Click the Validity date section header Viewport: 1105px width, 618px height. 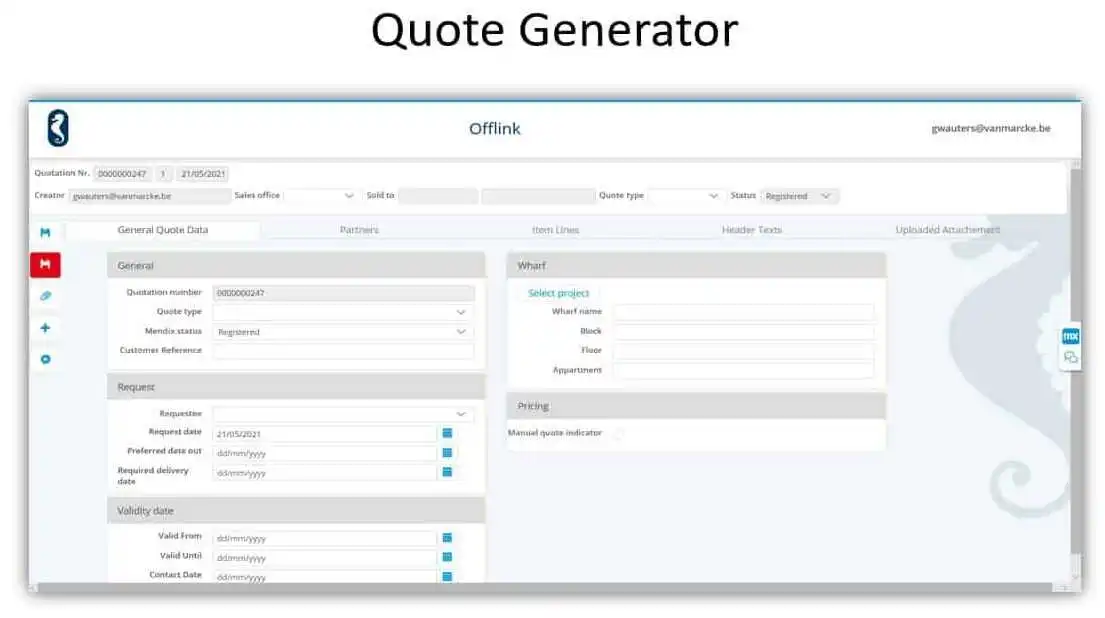296,511
